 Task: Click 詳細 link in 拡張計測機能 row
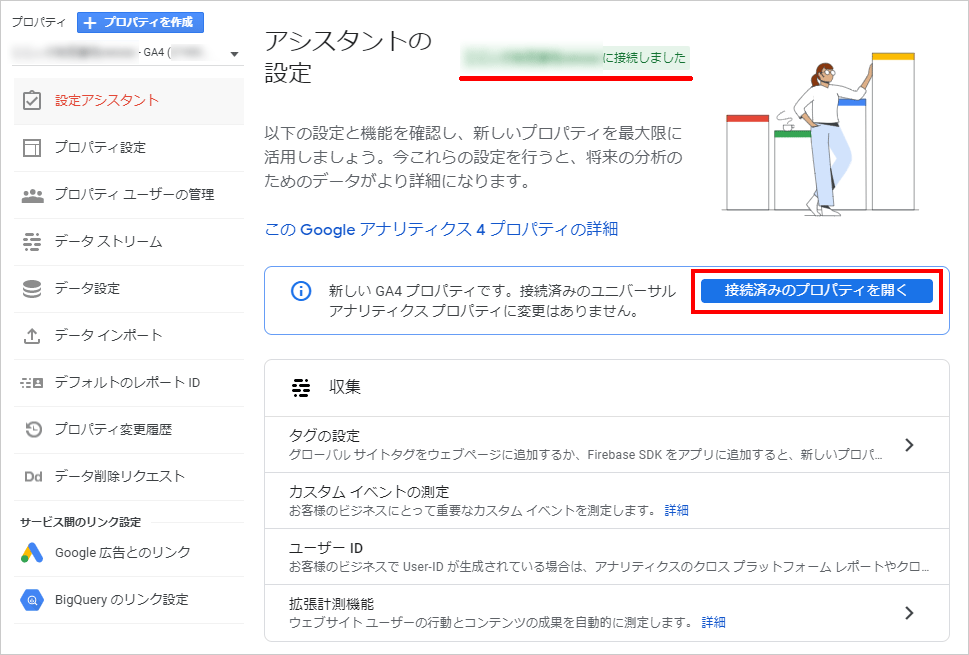pyautogui.click(x=713, y=622)
